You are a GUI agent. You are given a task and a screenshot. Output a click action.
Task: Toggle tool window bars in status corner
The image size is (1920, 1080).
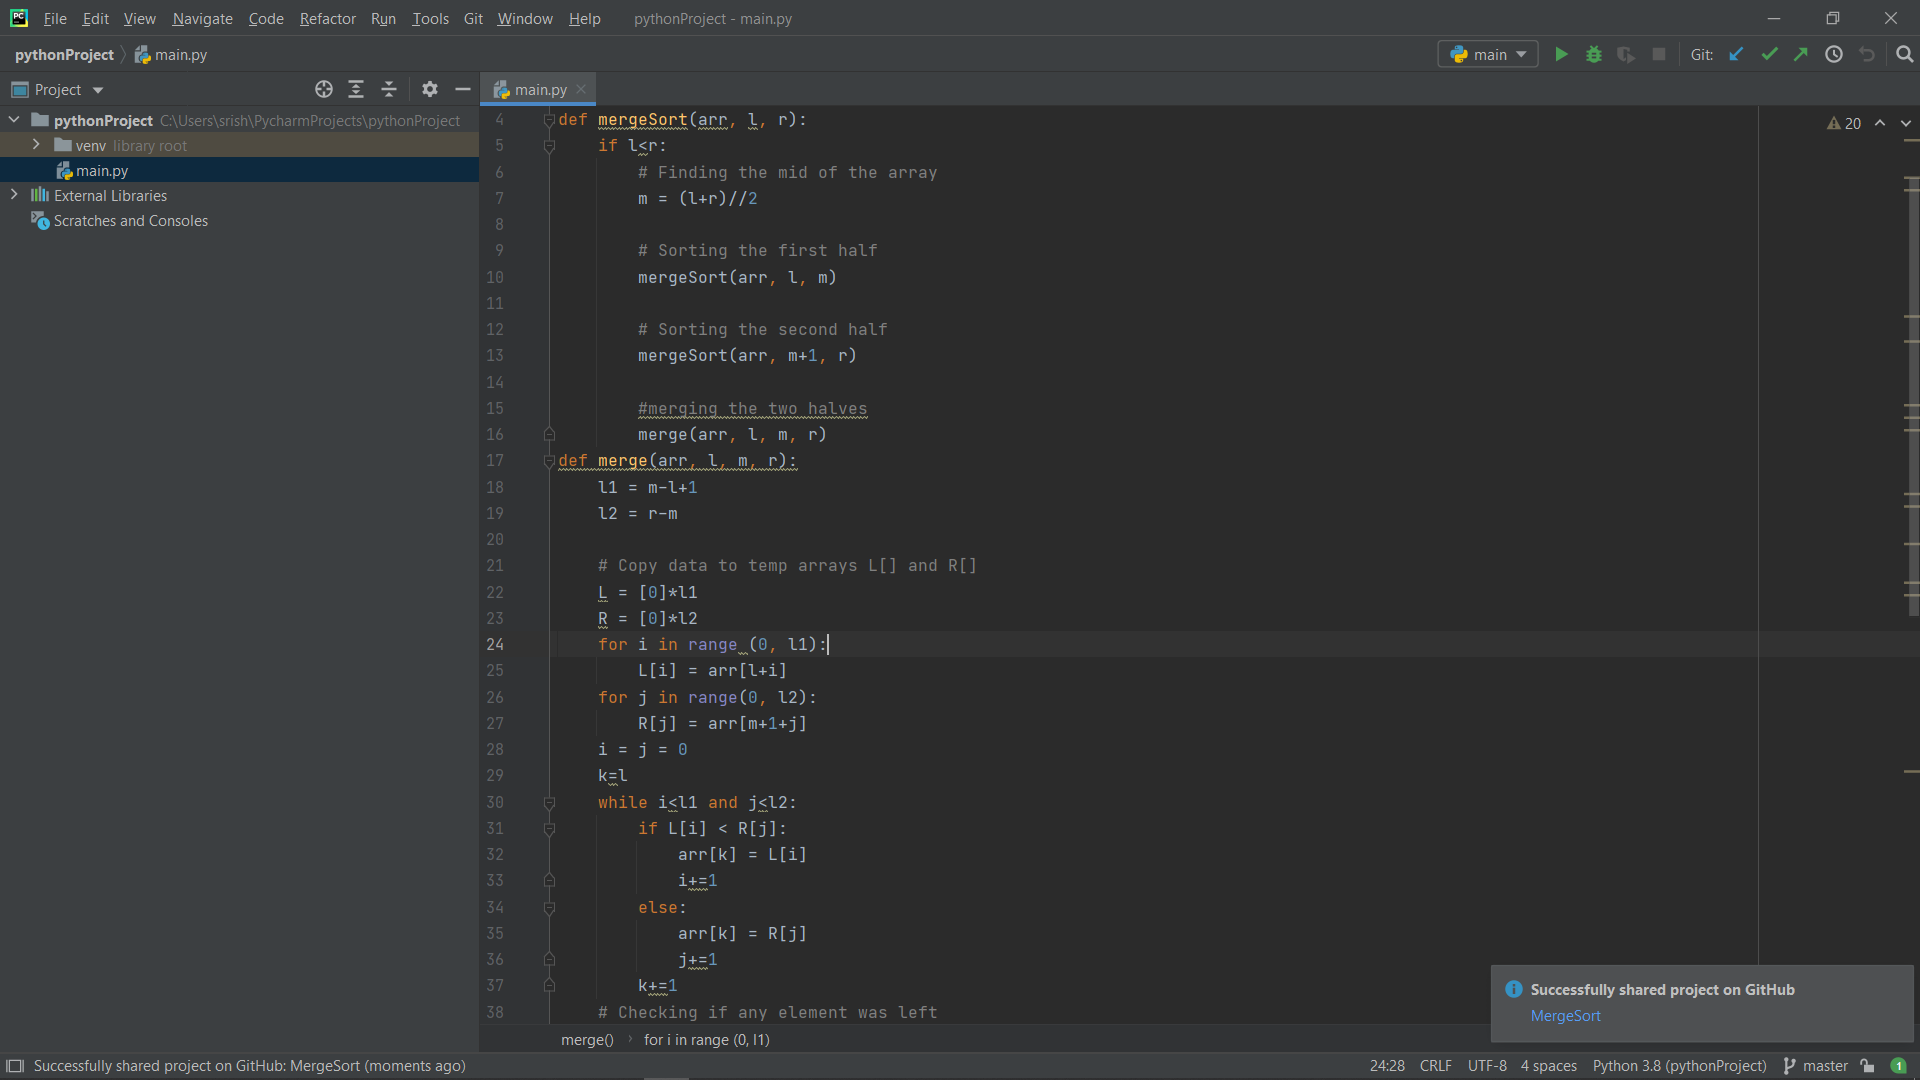(x=15, y=1066)
